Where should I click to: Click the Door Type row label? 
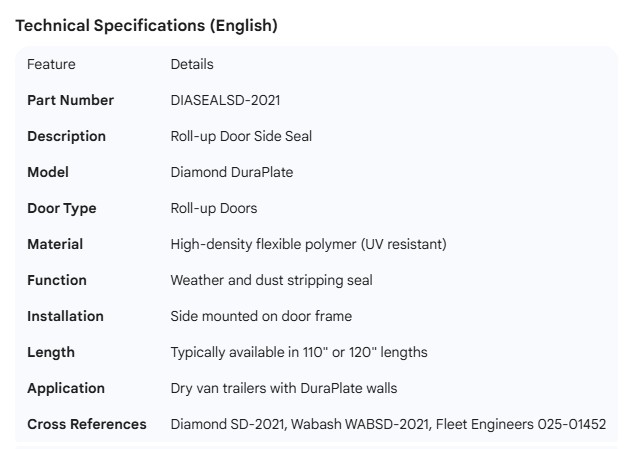[61, 208]
